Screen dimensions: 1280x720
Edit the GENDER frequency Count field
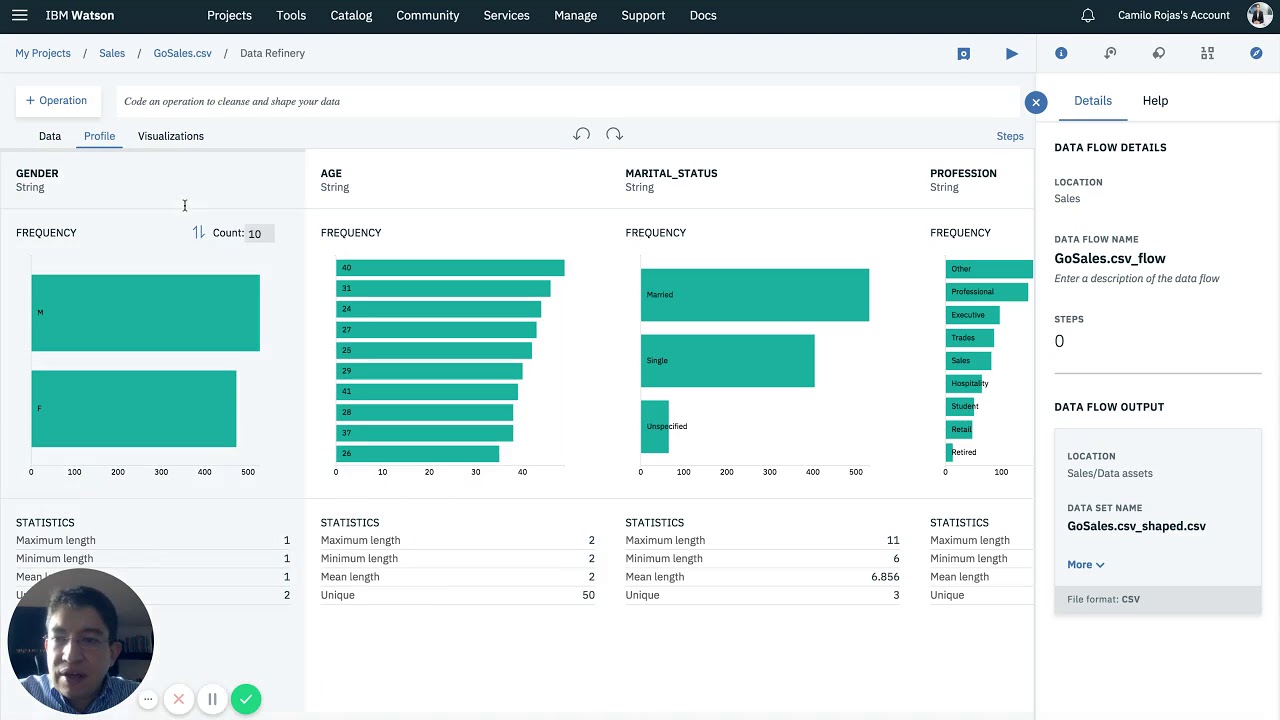260,233
